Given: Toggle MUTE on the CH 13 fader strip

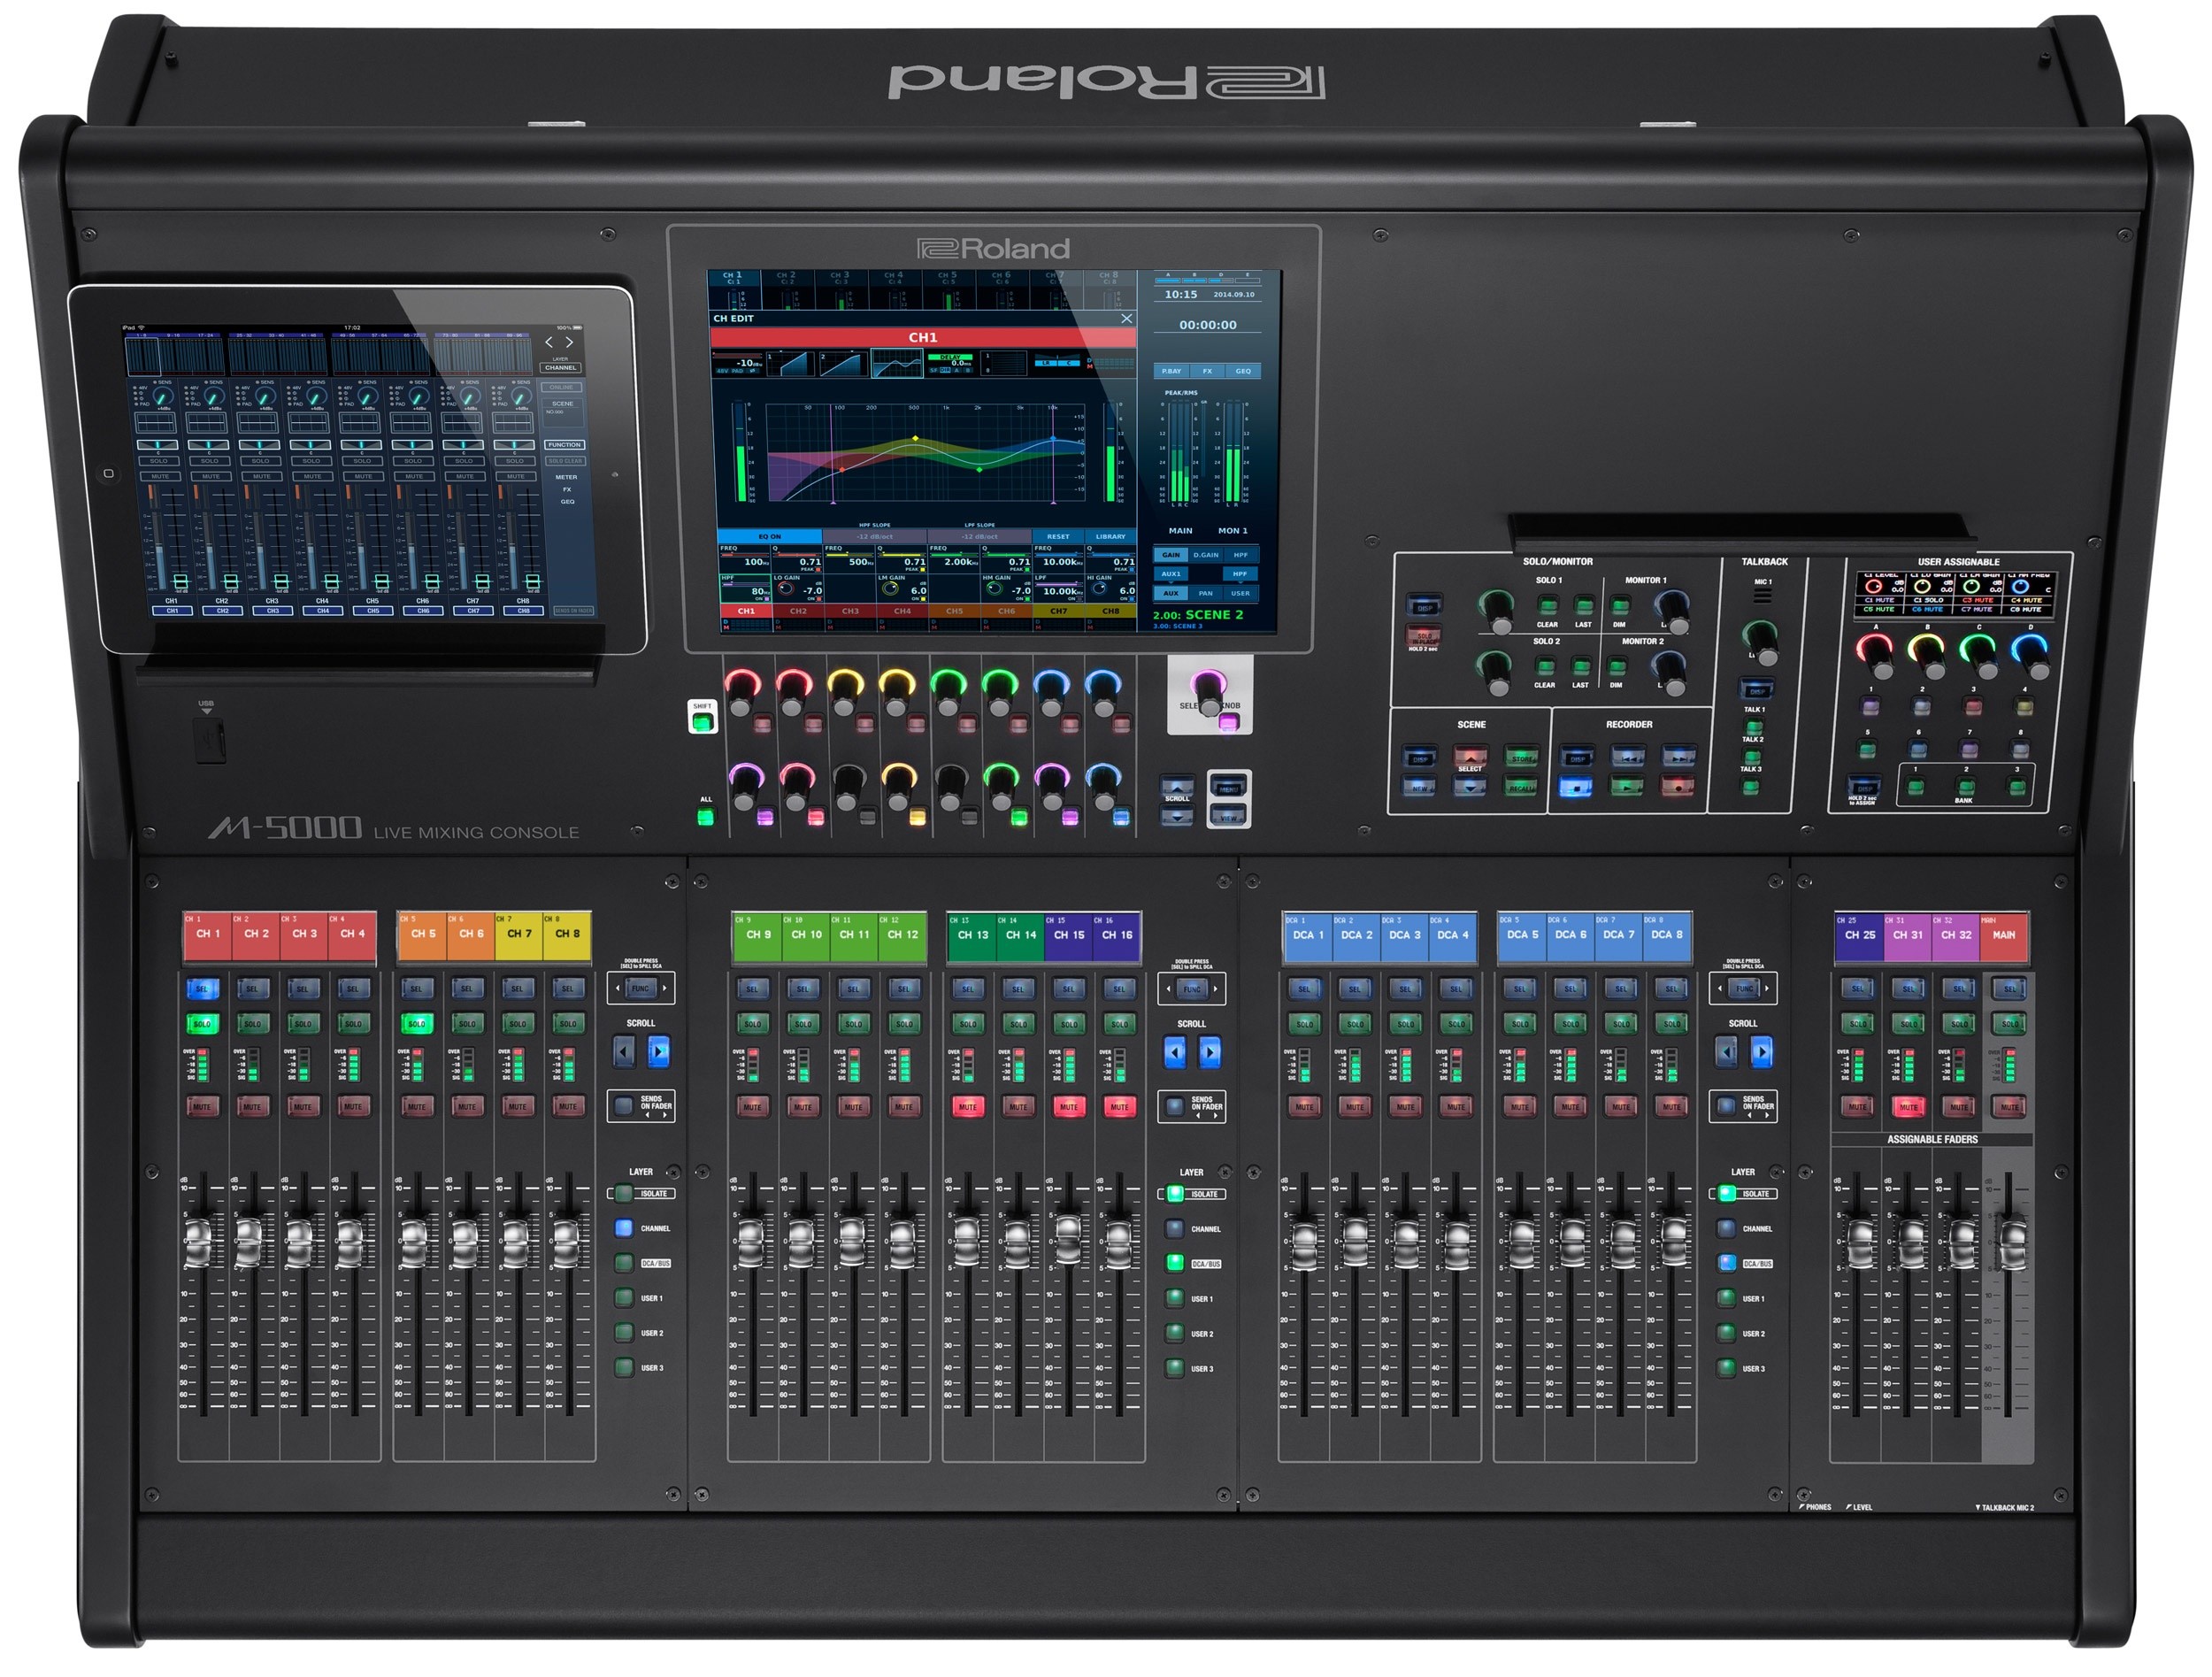Looking at the screenshot, I should tap(967, 1106).
